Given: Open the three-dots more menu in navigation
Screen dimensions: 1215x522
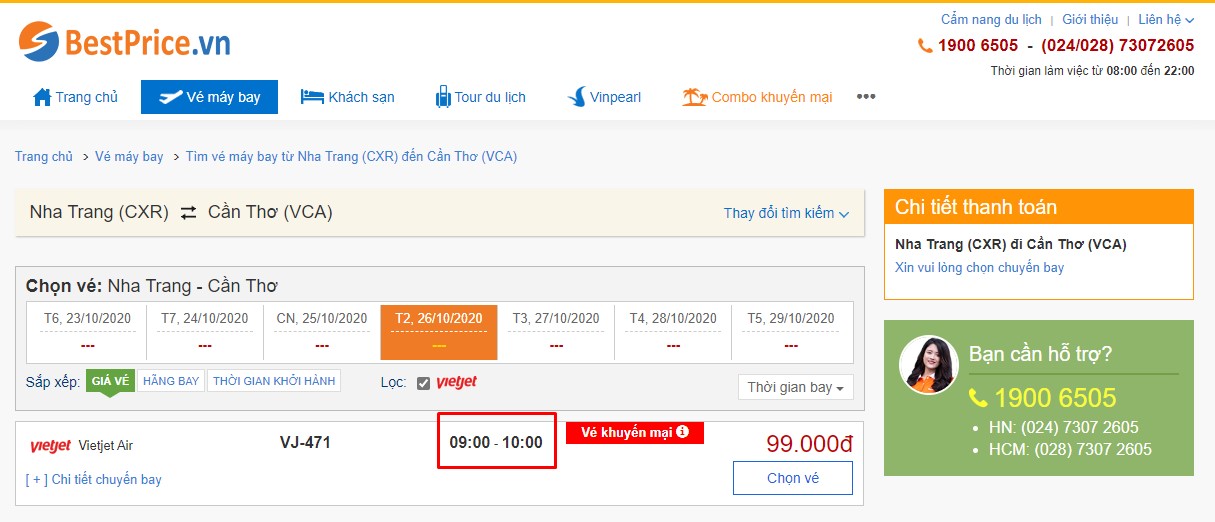Looking at the screenshot, I should (866, 97).
